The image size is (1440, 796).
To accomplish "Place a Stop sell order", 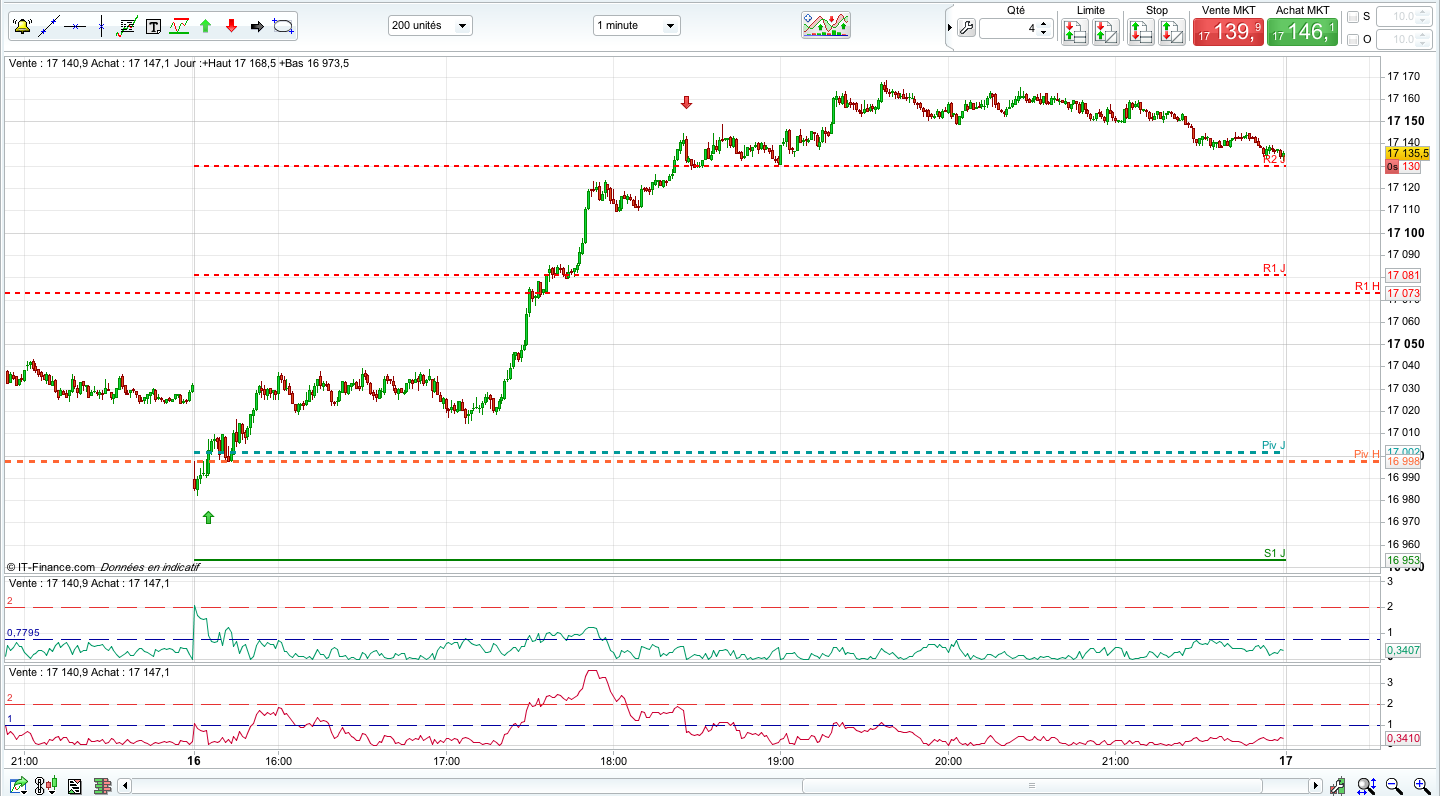I will coord(1172,32).
